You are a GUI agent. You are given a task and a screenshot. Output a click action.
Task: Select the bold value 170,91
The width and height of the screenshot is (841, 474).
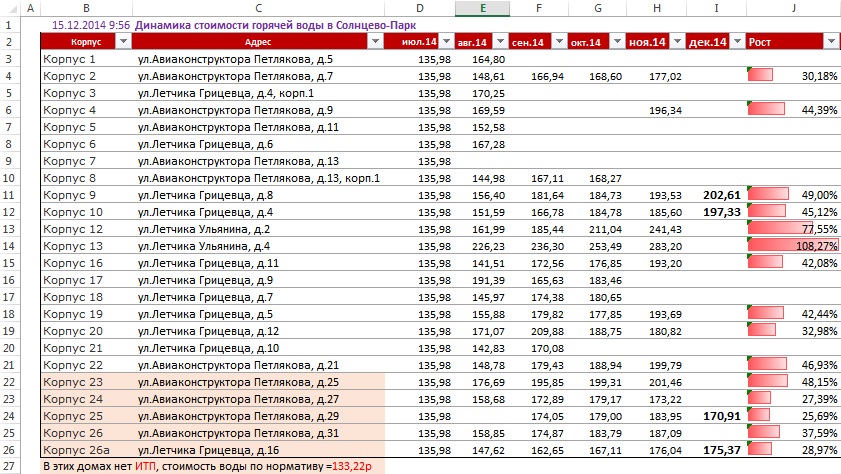click(x=716, y=416)
